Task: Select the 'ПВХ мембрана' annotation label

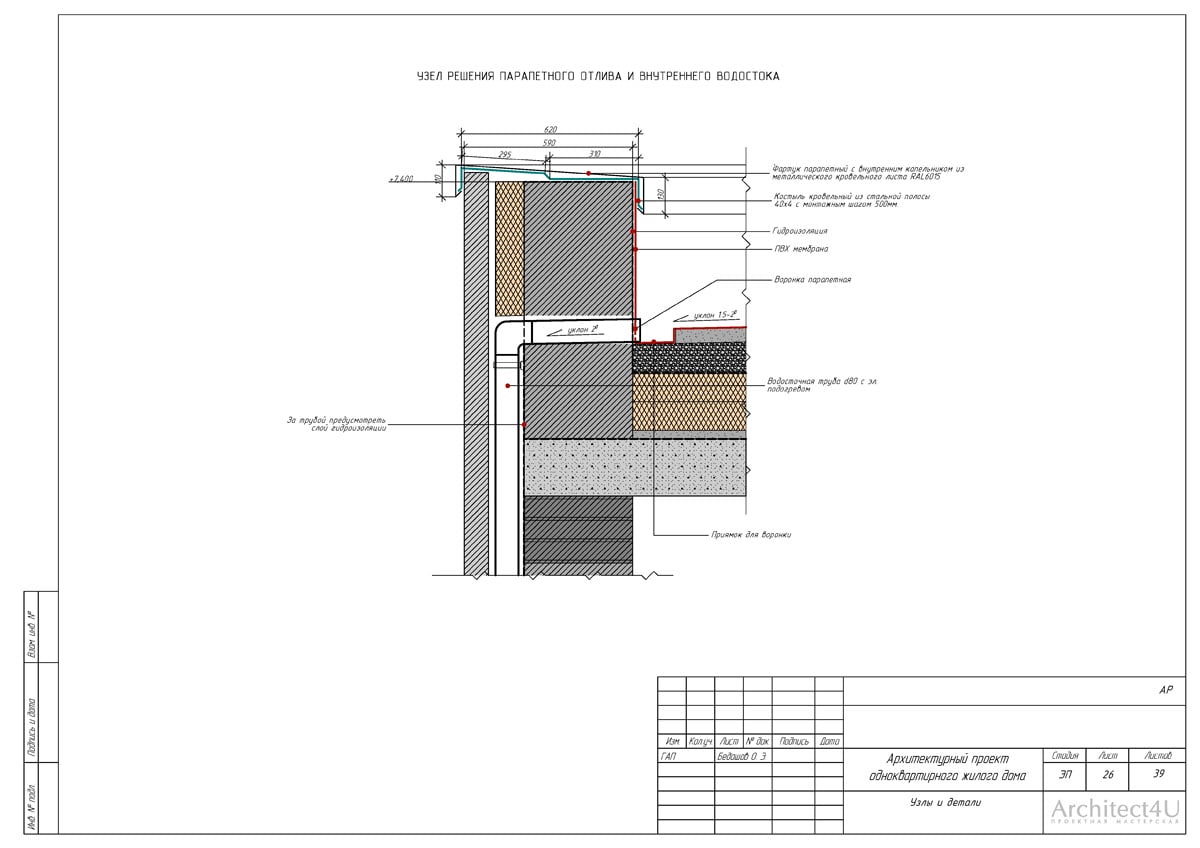Action: (x=800, y=248)
